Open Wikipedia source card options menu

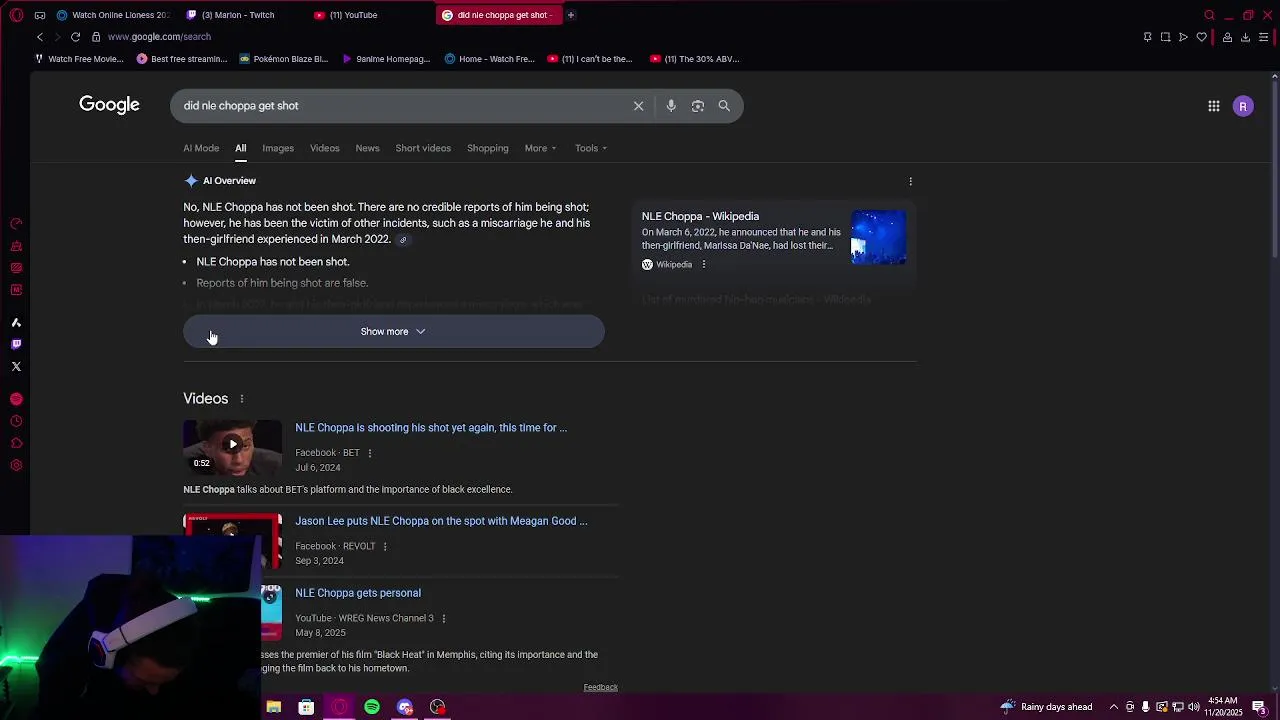703,265
